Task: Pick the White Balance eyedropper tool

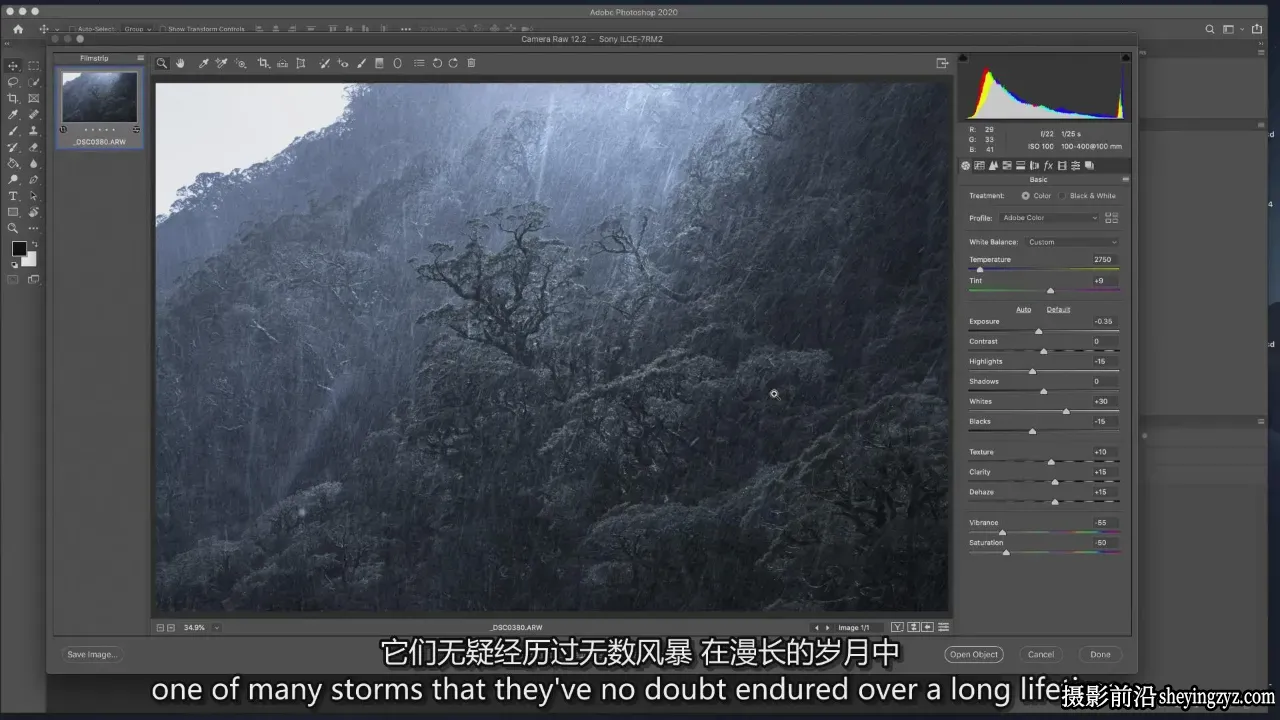Action: pyautogui.click(x=203, y=63)
